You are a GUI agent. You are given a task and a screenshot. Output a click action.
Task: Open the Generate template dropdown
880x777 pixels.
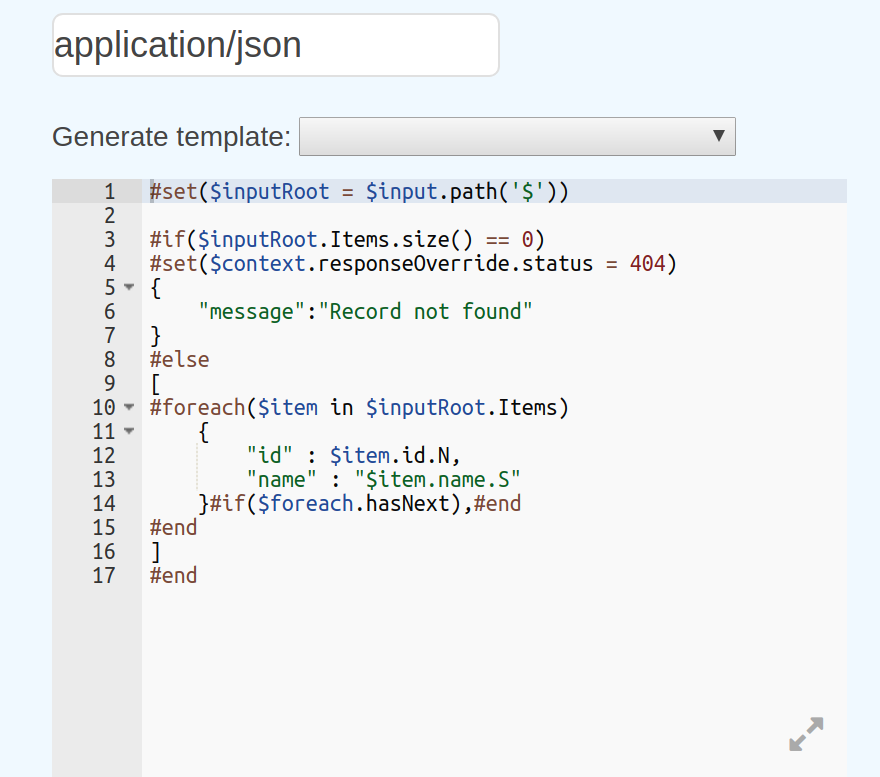pyautogui.click(x=517, y=136)
